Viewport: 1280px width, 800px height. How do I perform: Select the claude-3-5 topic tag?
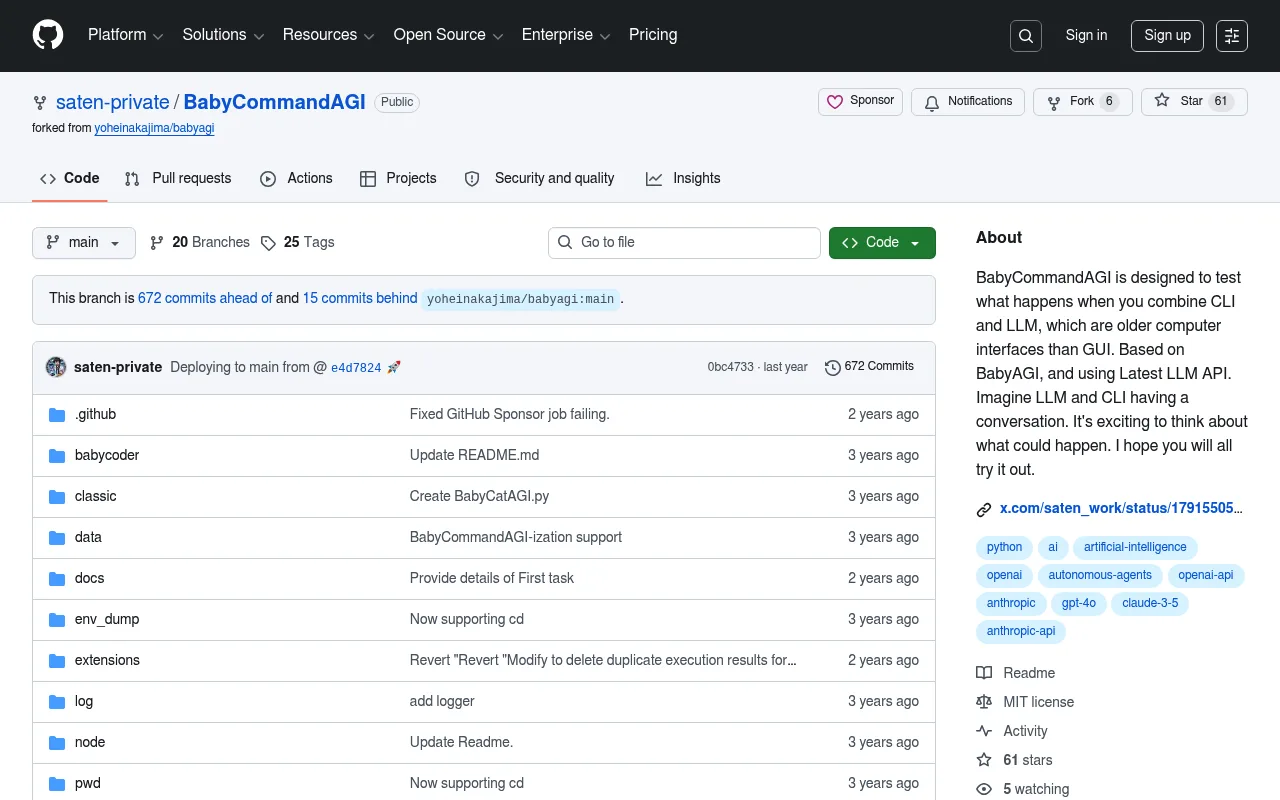pos(1150,603)
